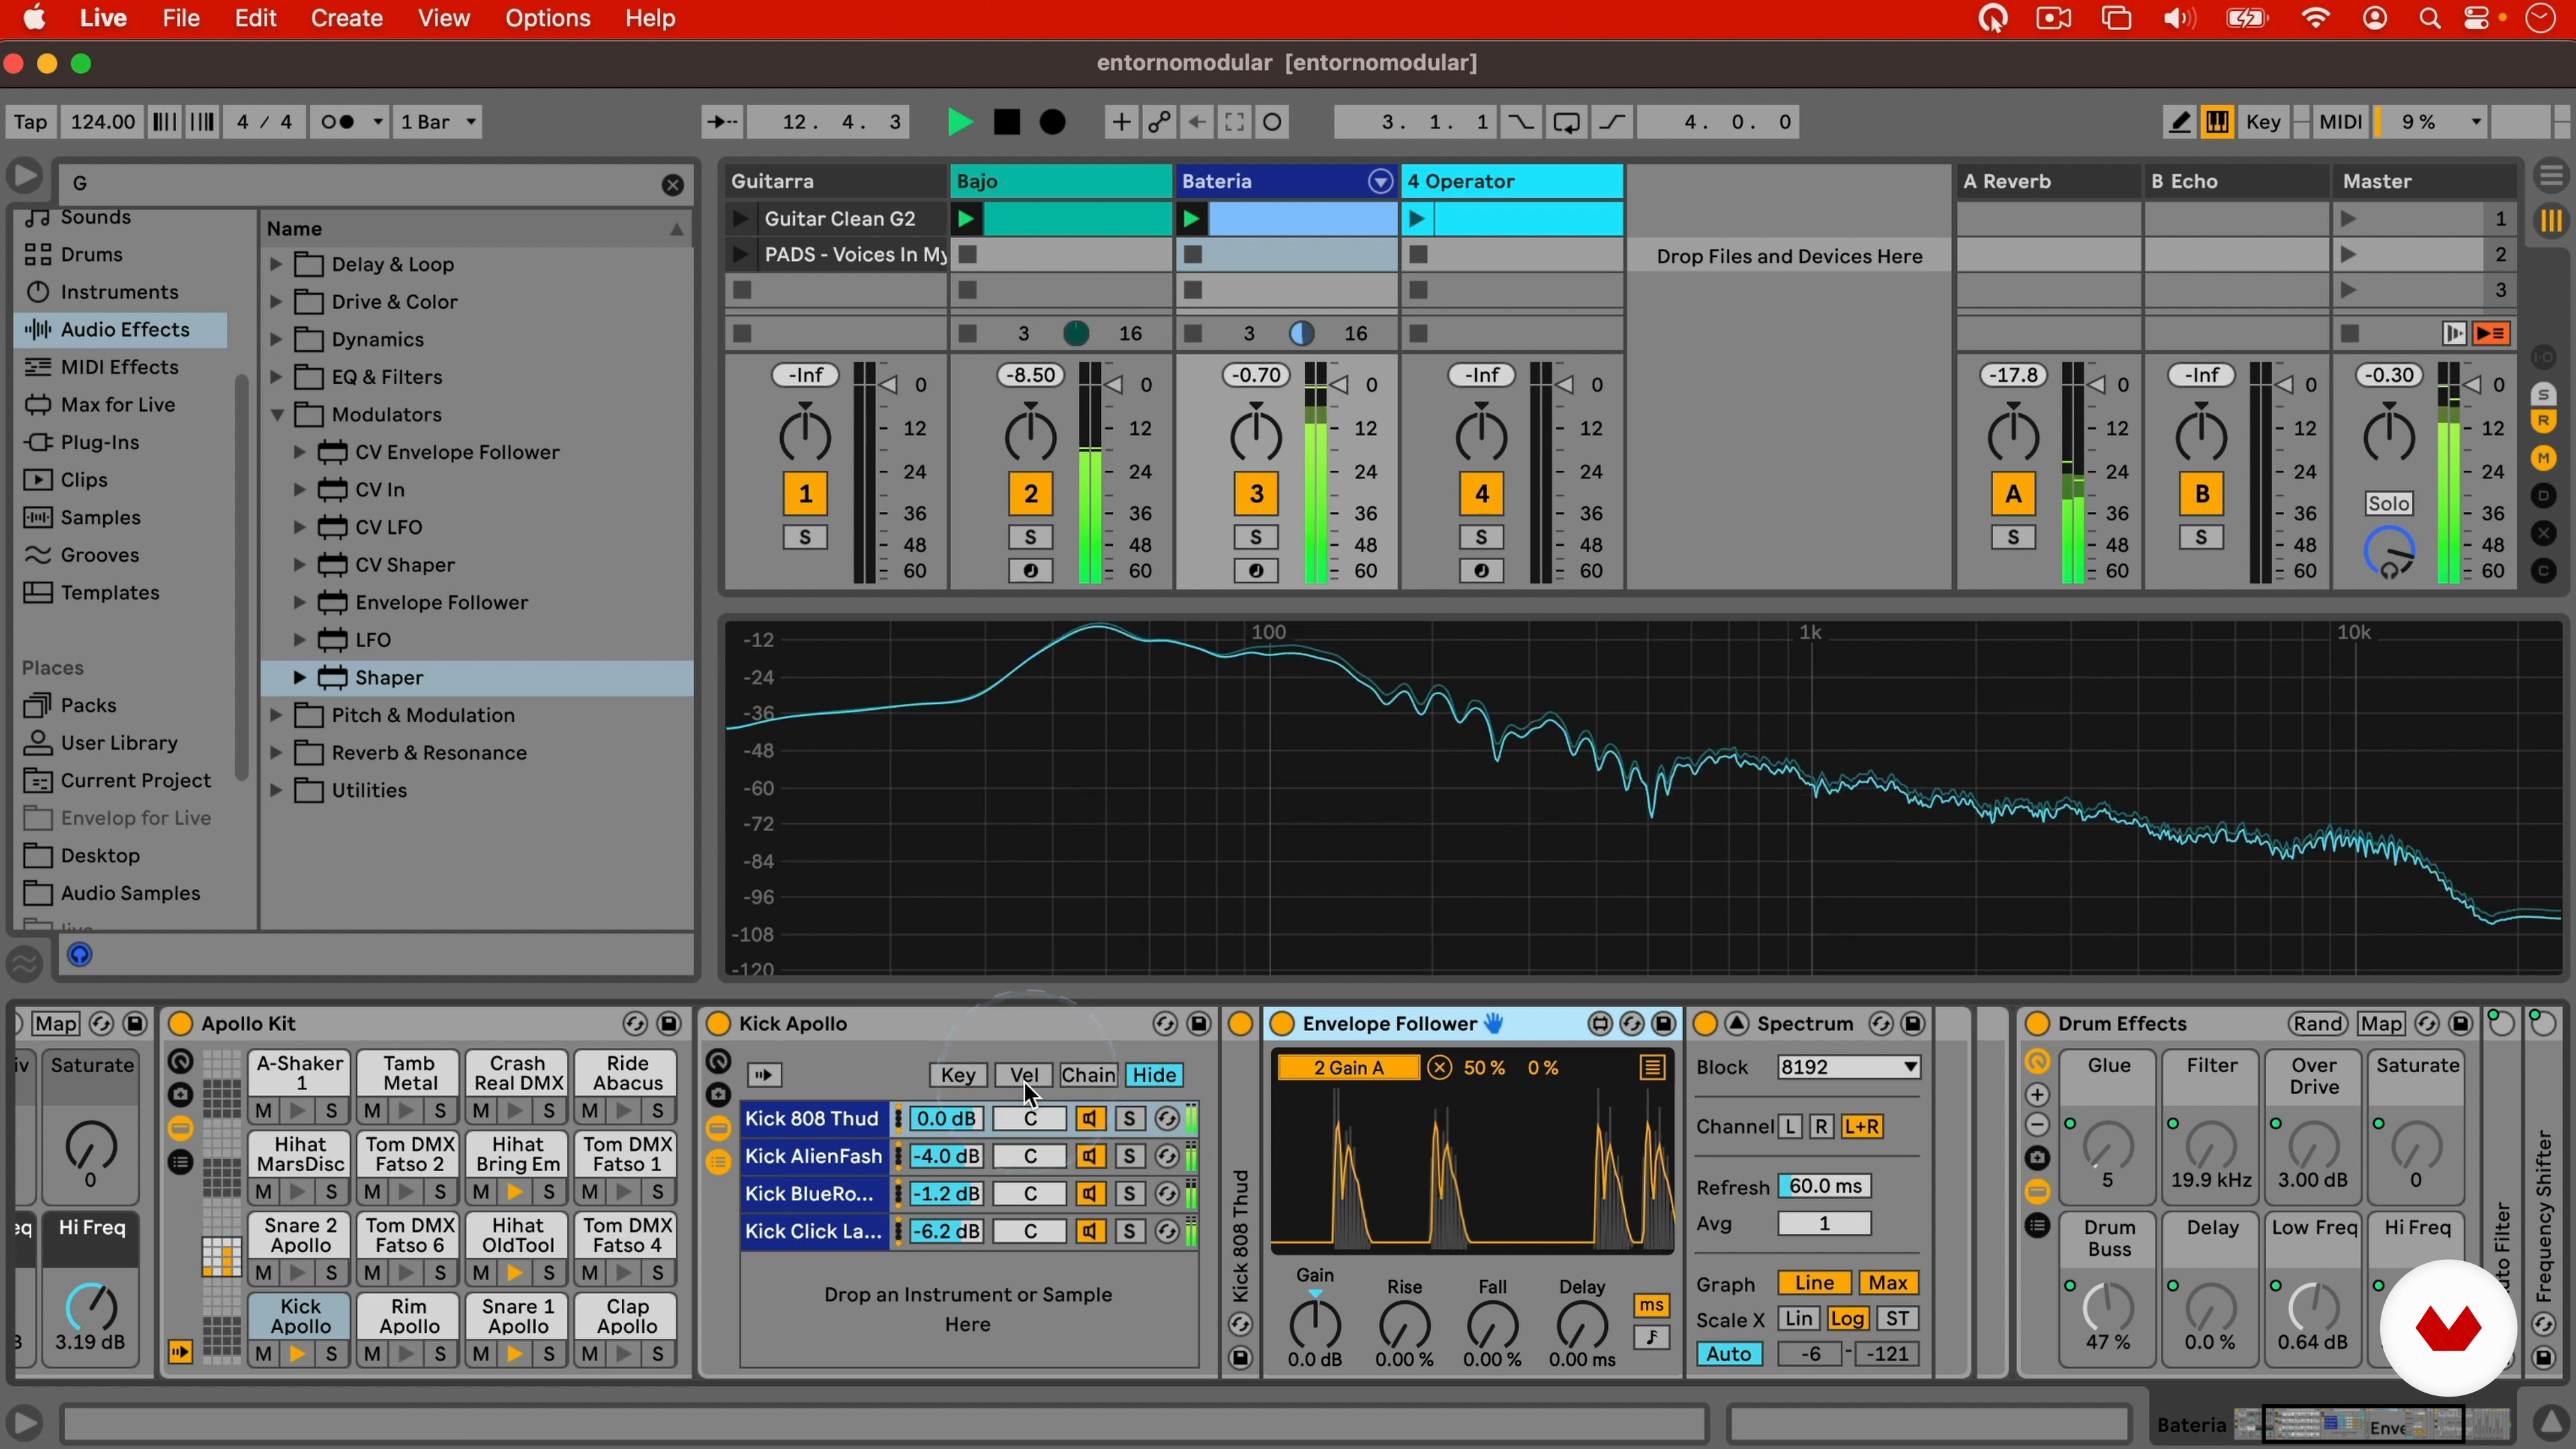Click Rand button on Drum Effects
This screenshot has height=1449, width=2576.
click(x=2317, y=1024)
